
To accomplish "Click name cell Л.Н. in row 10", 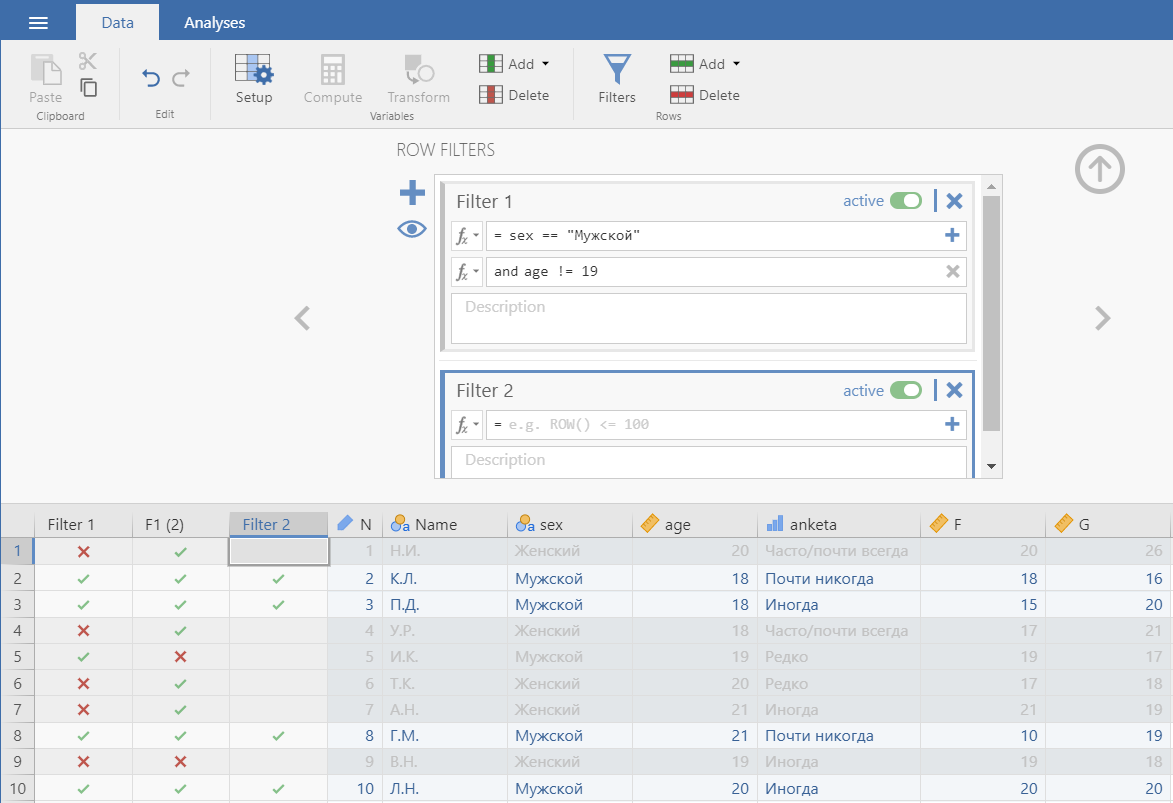I will tap(445, 789).
